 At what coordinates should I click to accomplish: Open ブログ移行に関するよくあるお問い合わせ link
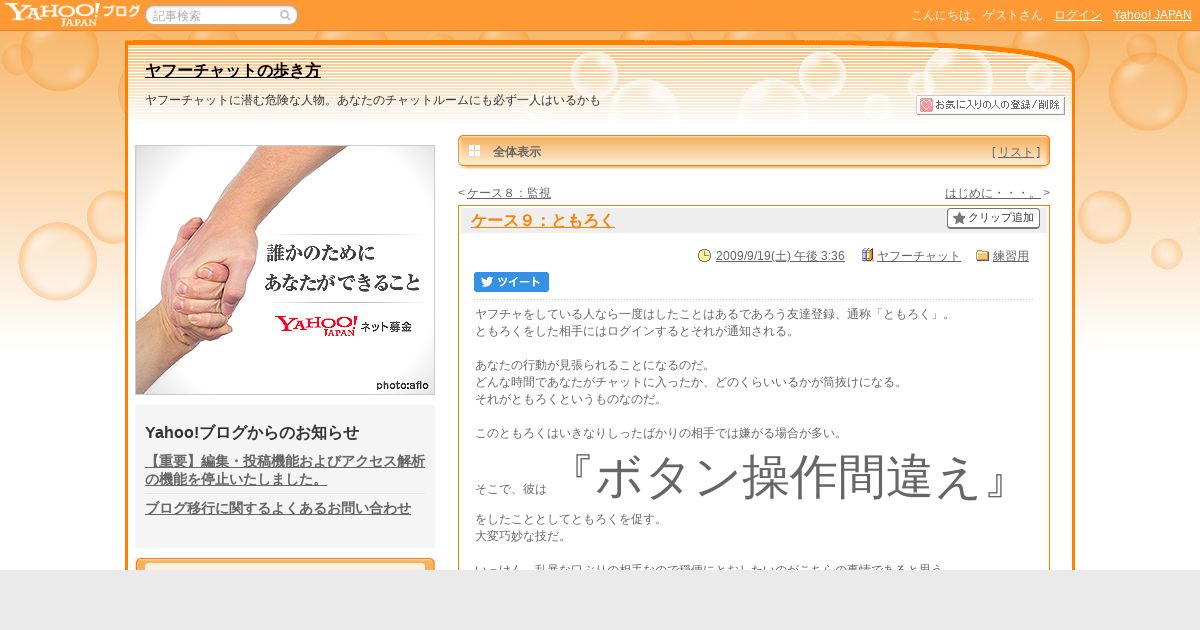pyautogui.click(x=278, y=508)
